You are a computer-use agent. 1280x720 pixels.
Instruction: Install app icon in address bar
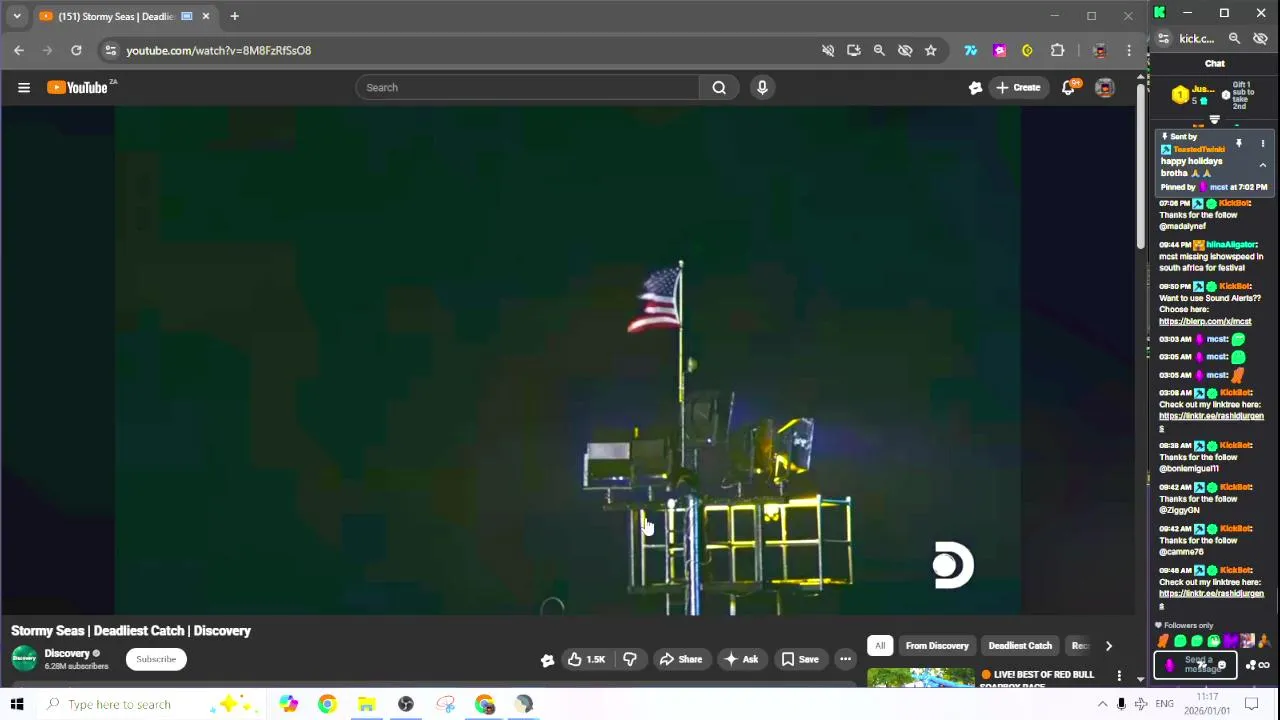pos(853,50)
